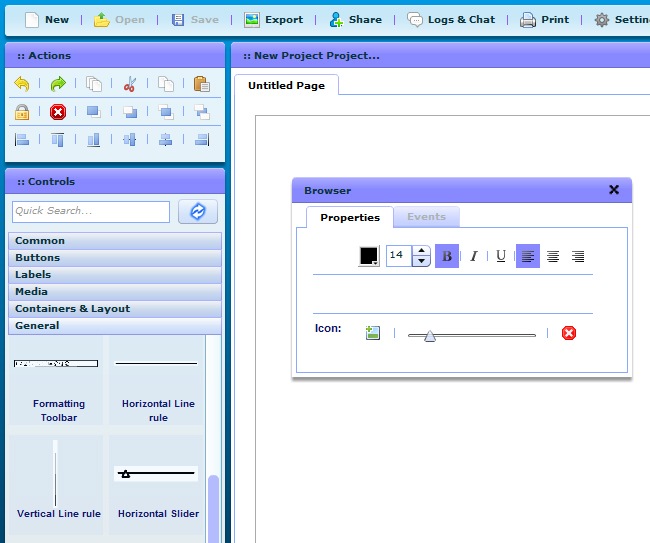Click the clipboard paste icon

tap(201, 84)
